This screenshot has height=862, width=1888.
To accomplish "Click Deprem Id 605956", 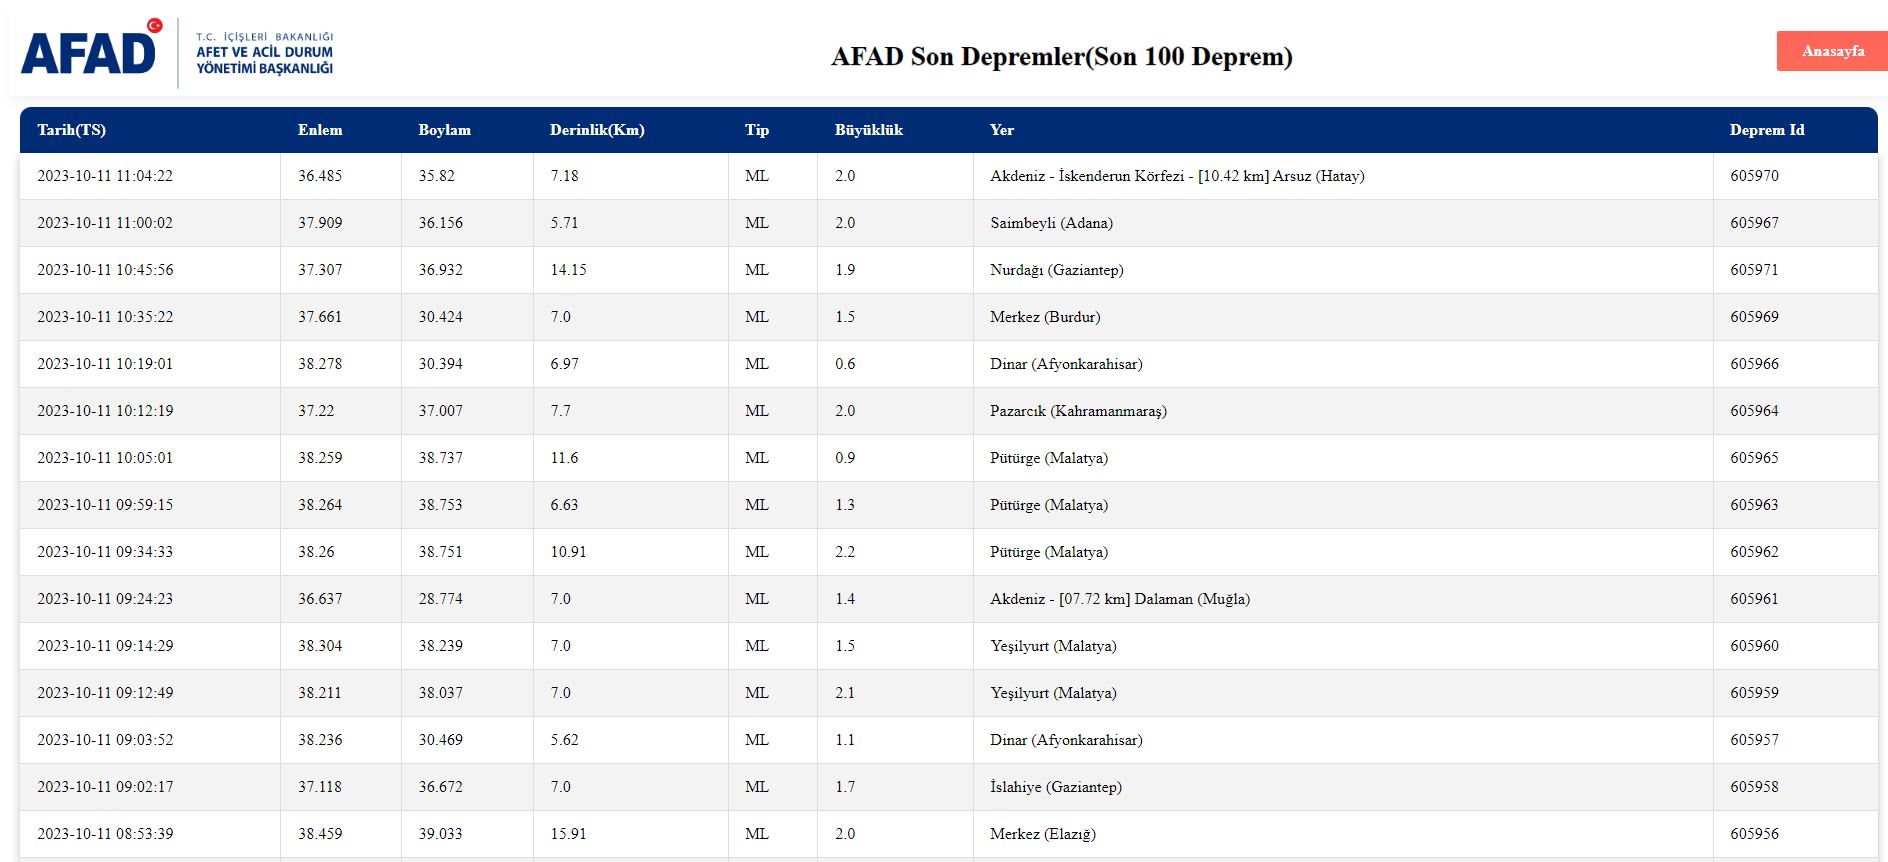I will pyautogui.click(x=1754, y=834).
